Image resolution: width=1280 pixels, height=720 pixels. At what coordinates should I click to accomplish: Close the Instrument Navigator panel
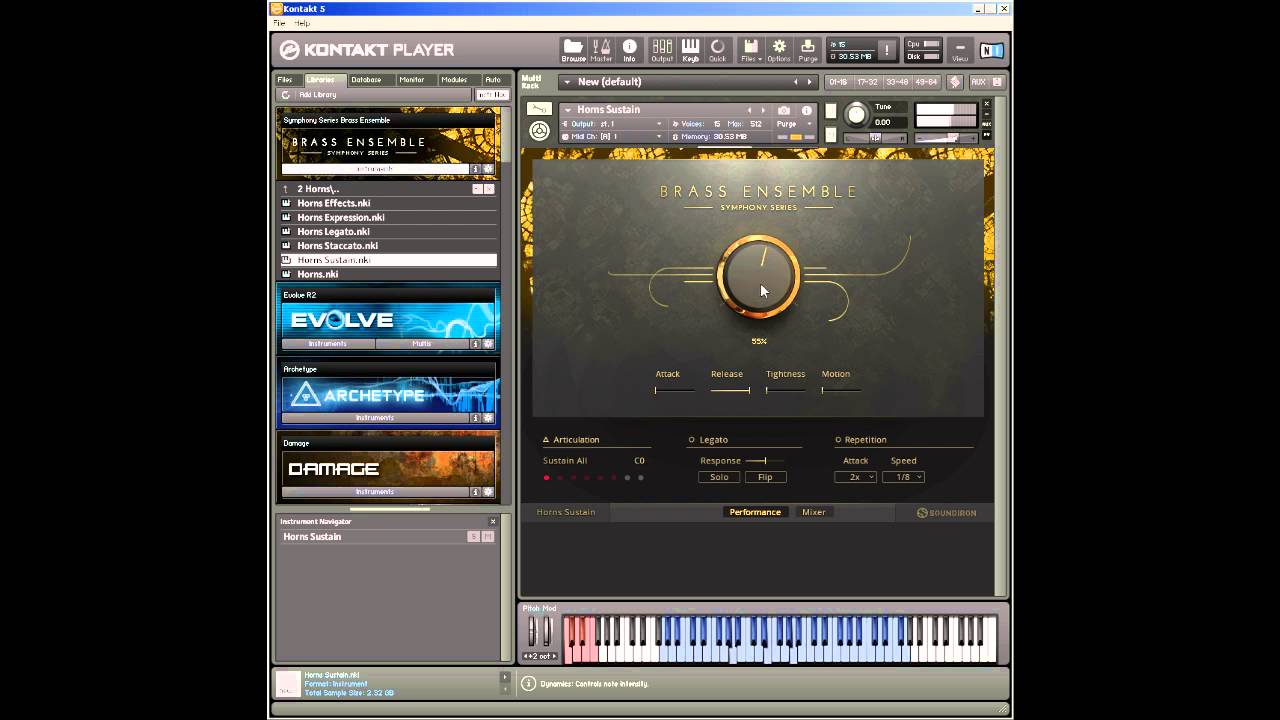coord(492,521)
